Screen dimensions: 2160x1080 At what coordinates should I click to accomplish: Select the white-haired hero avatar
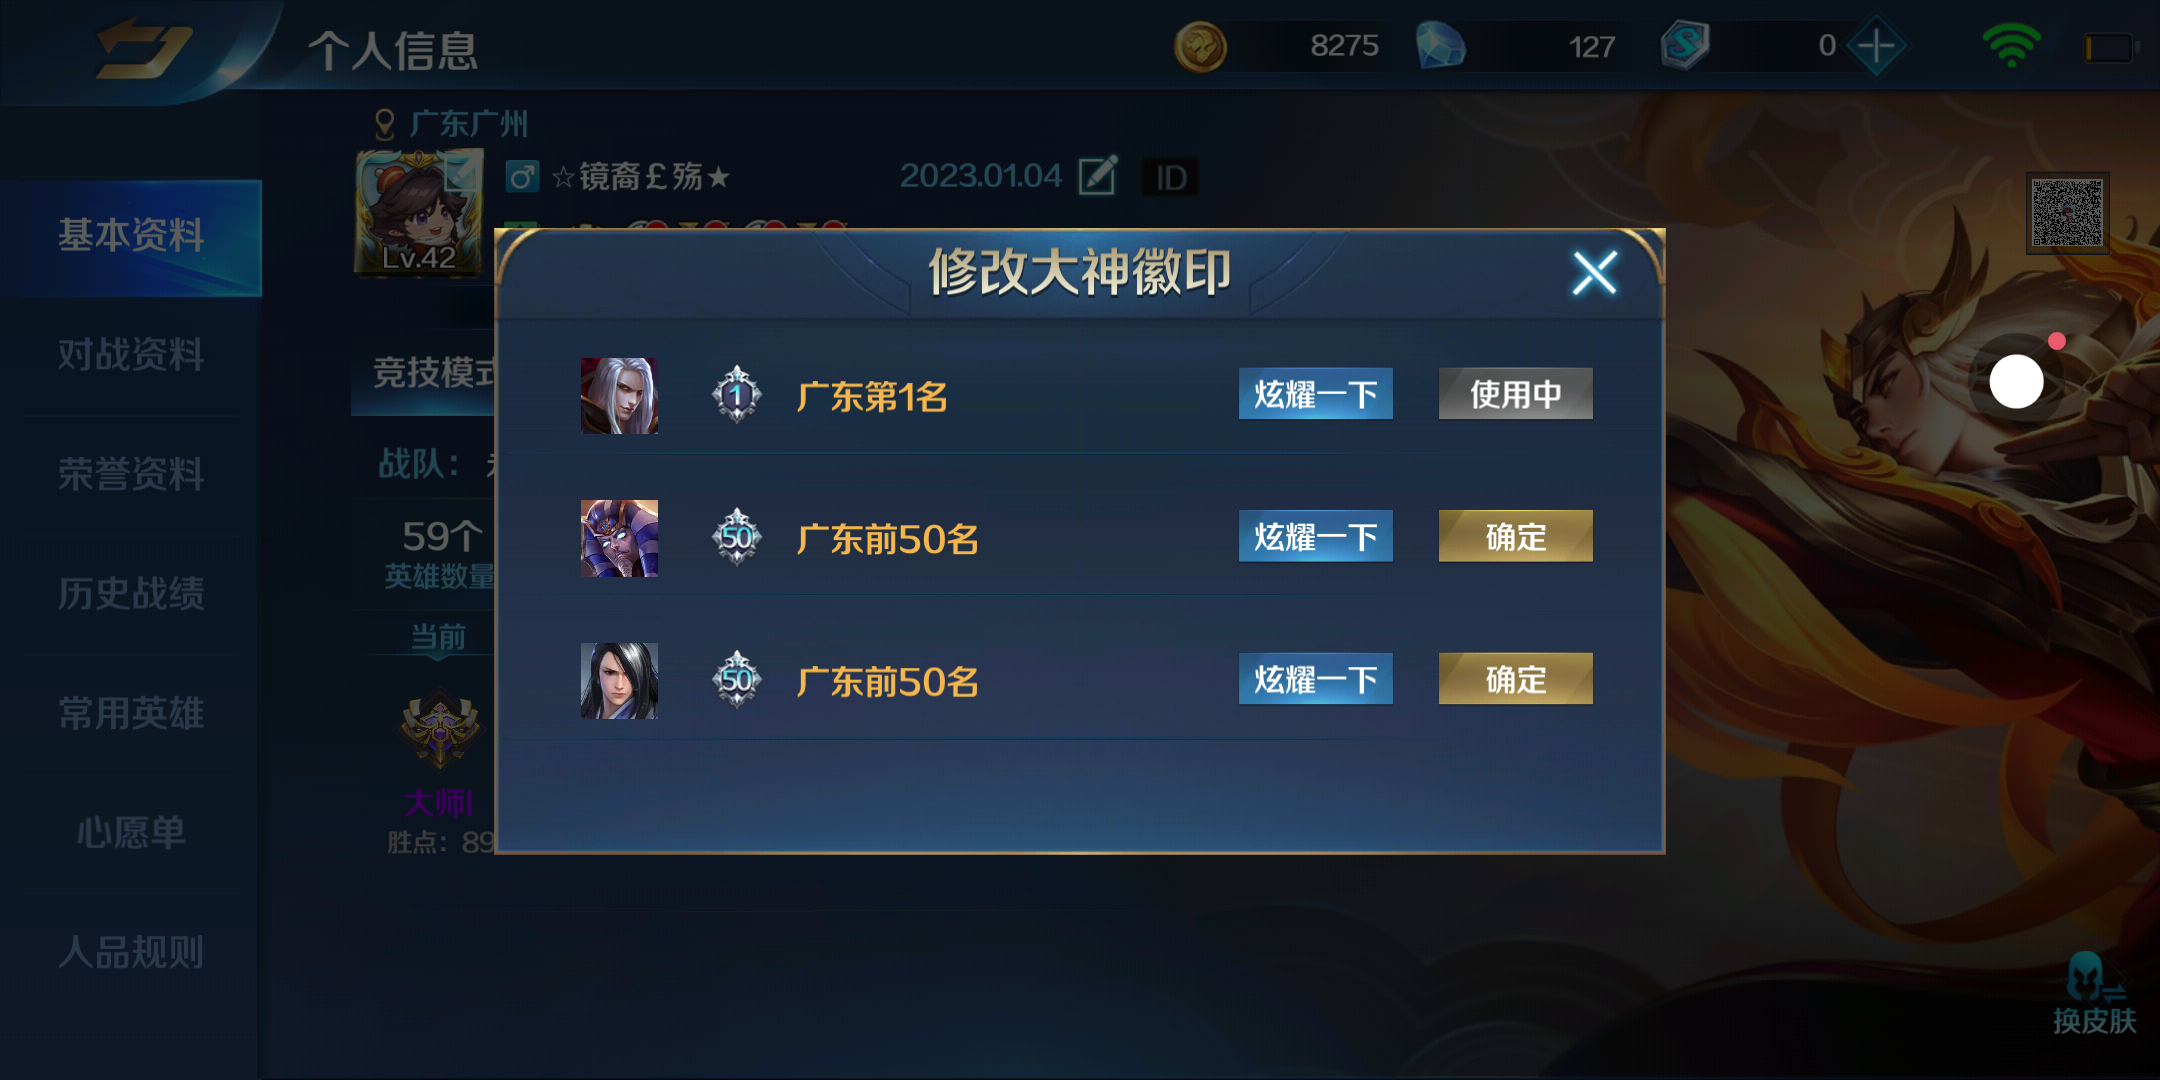[x=619, y=395]
